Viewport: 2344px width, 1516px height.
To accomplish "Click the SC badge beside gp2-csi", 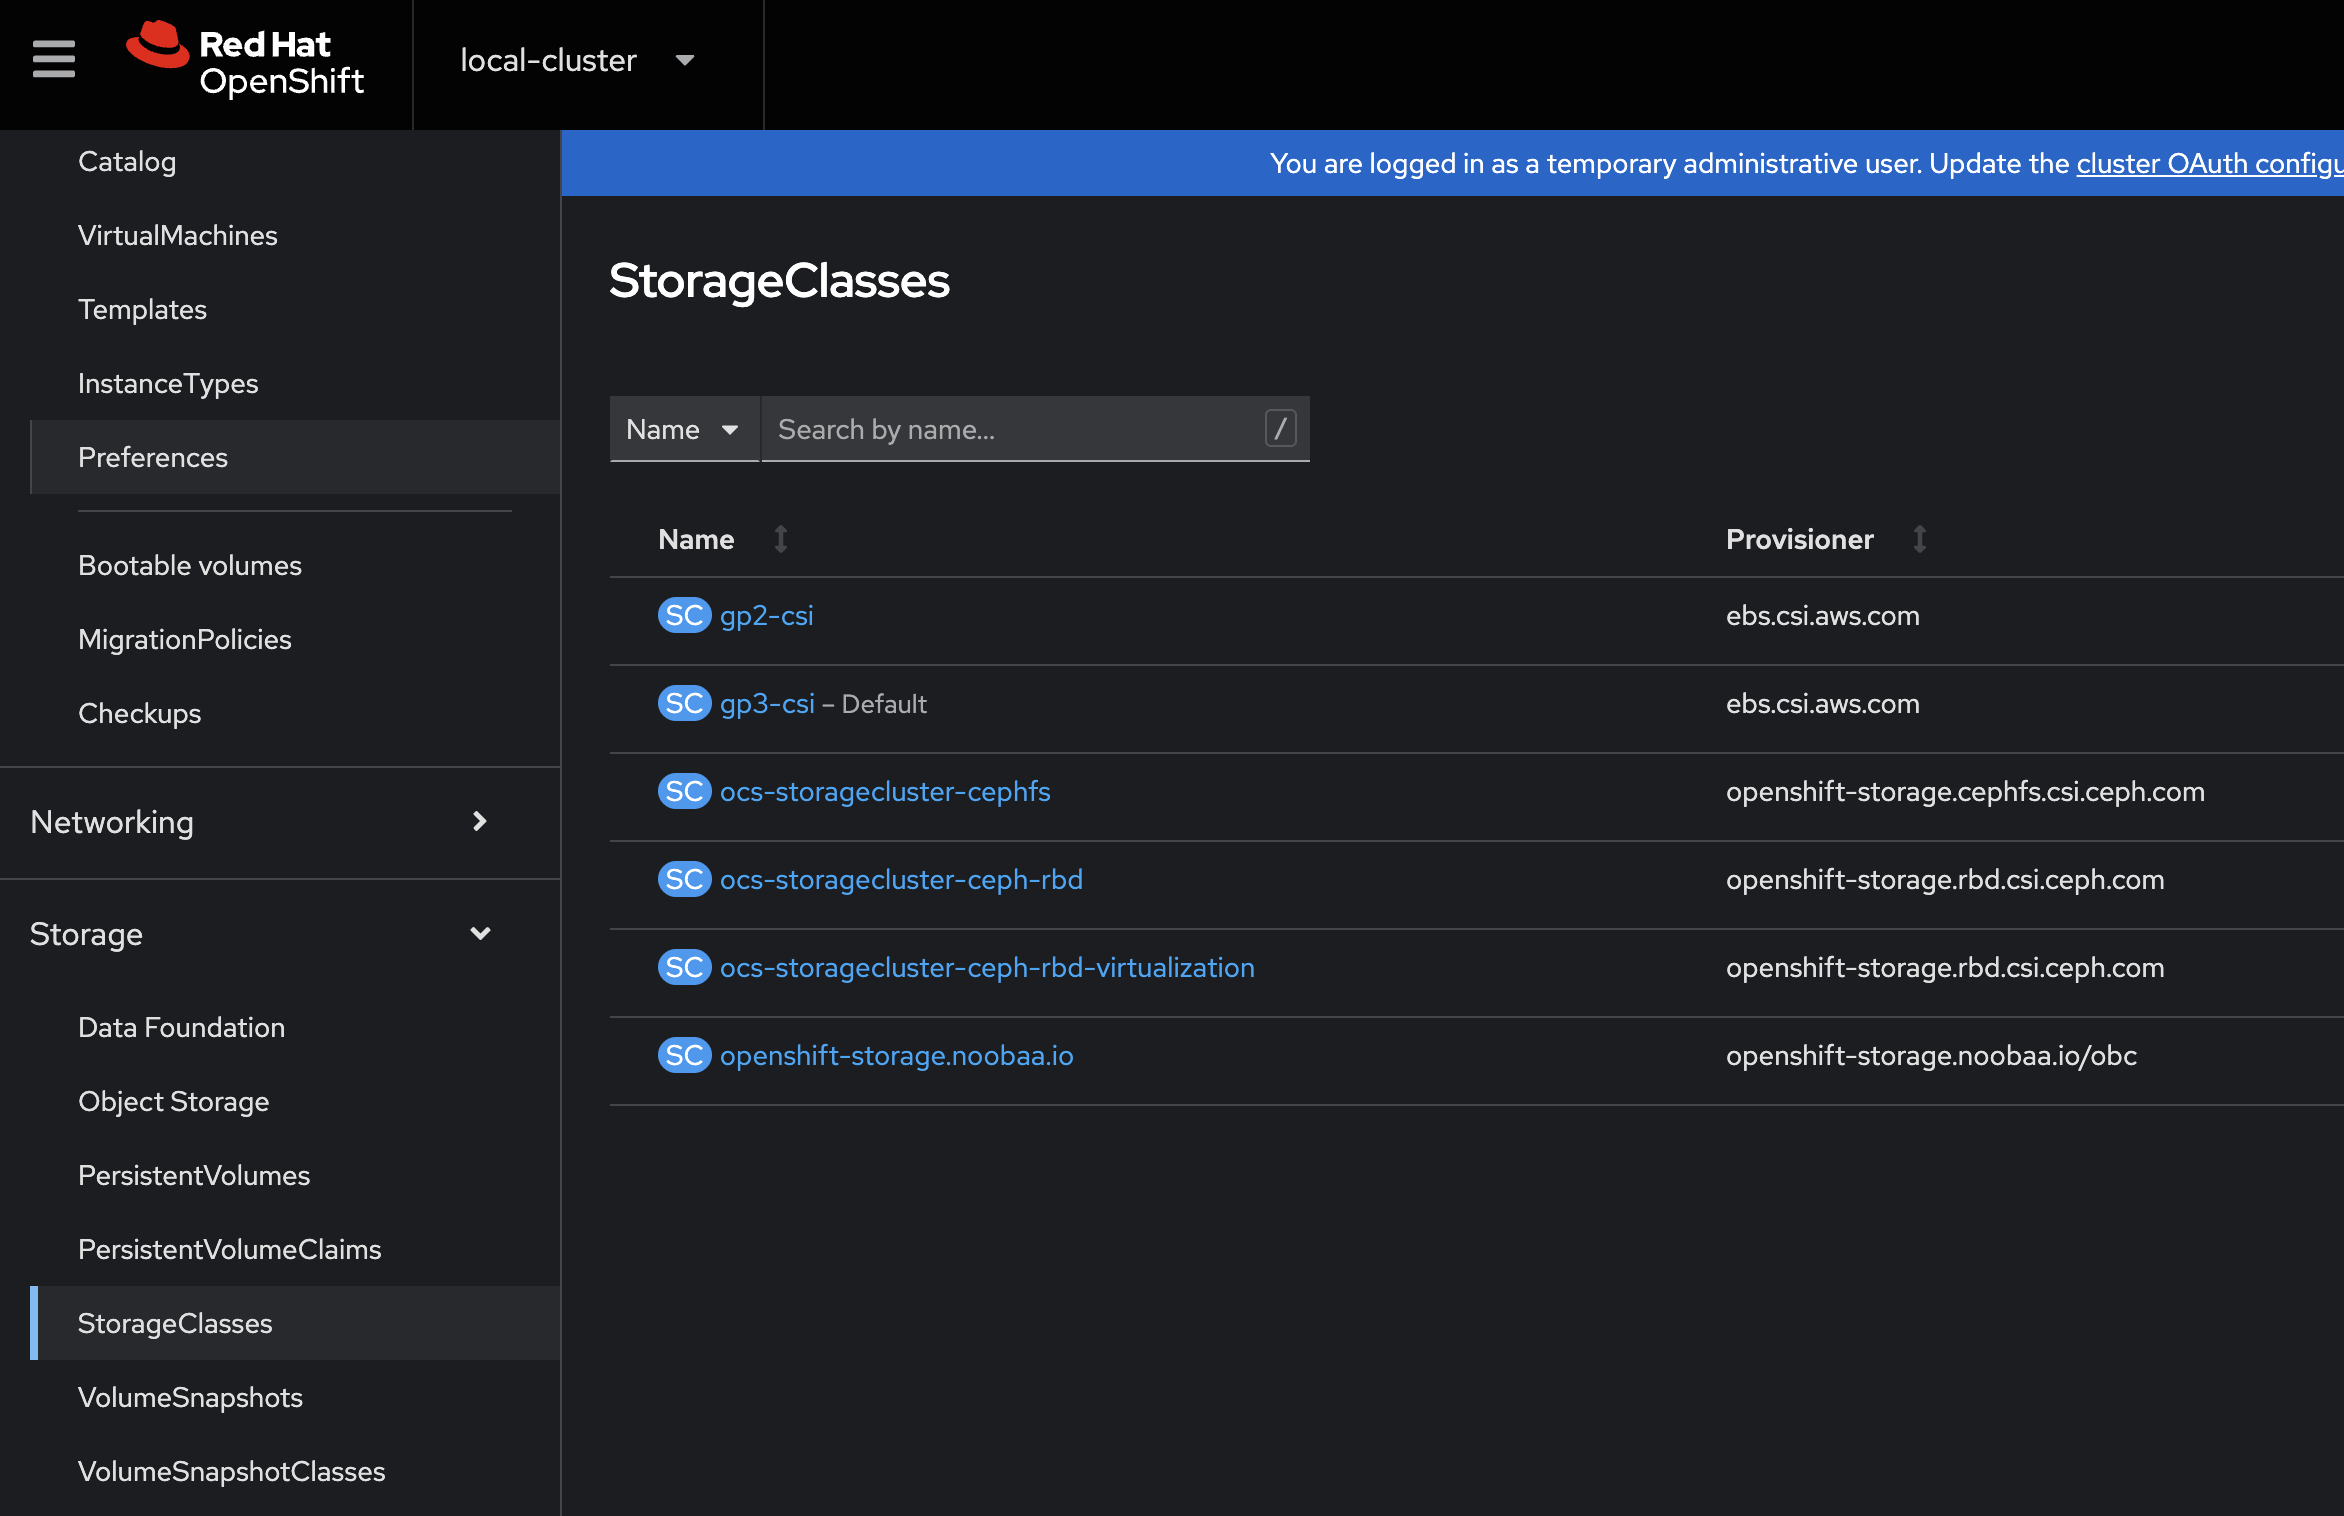I will [x=684, y=615].
